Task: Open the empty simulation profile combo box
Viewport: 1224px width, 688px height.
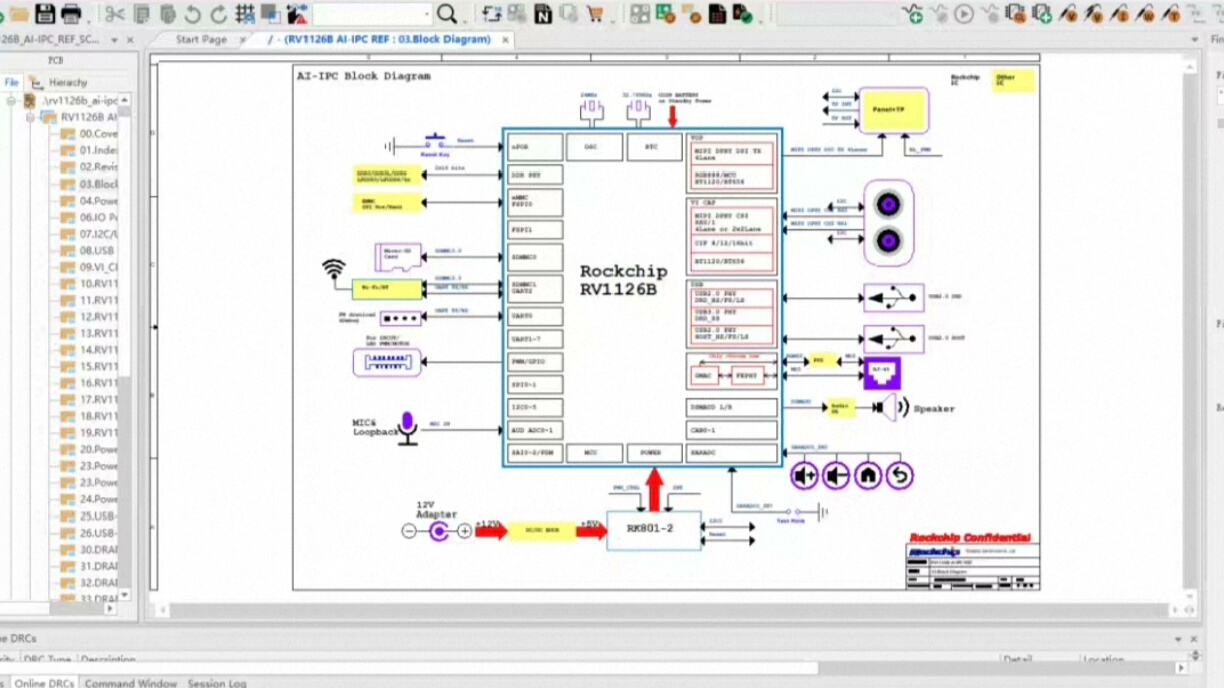Action: [837, 14]
